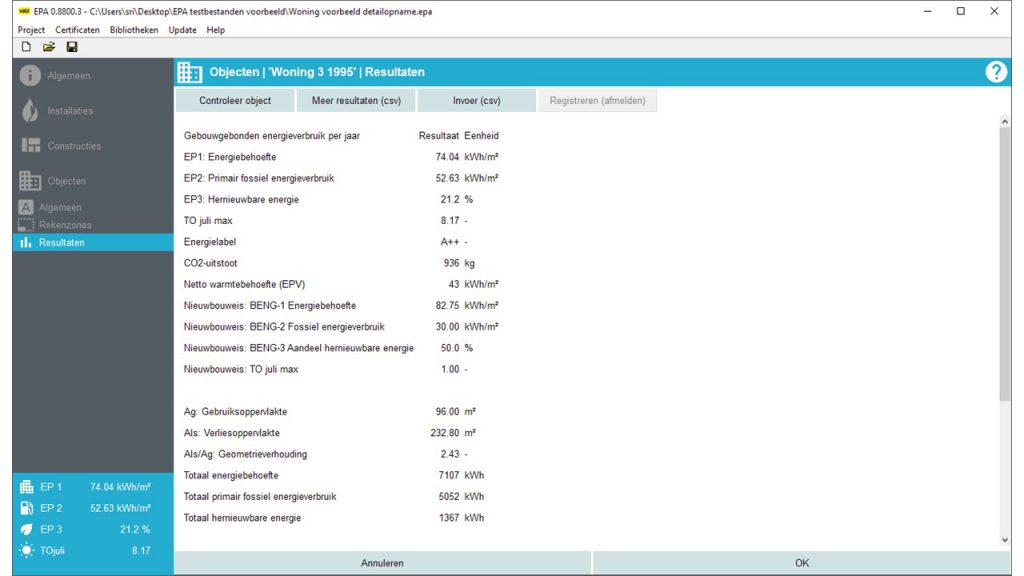The height and width of the screenshot is (576, 1024).
Task: Click the scrollbar down arrow
Action: click(1004, 540)
